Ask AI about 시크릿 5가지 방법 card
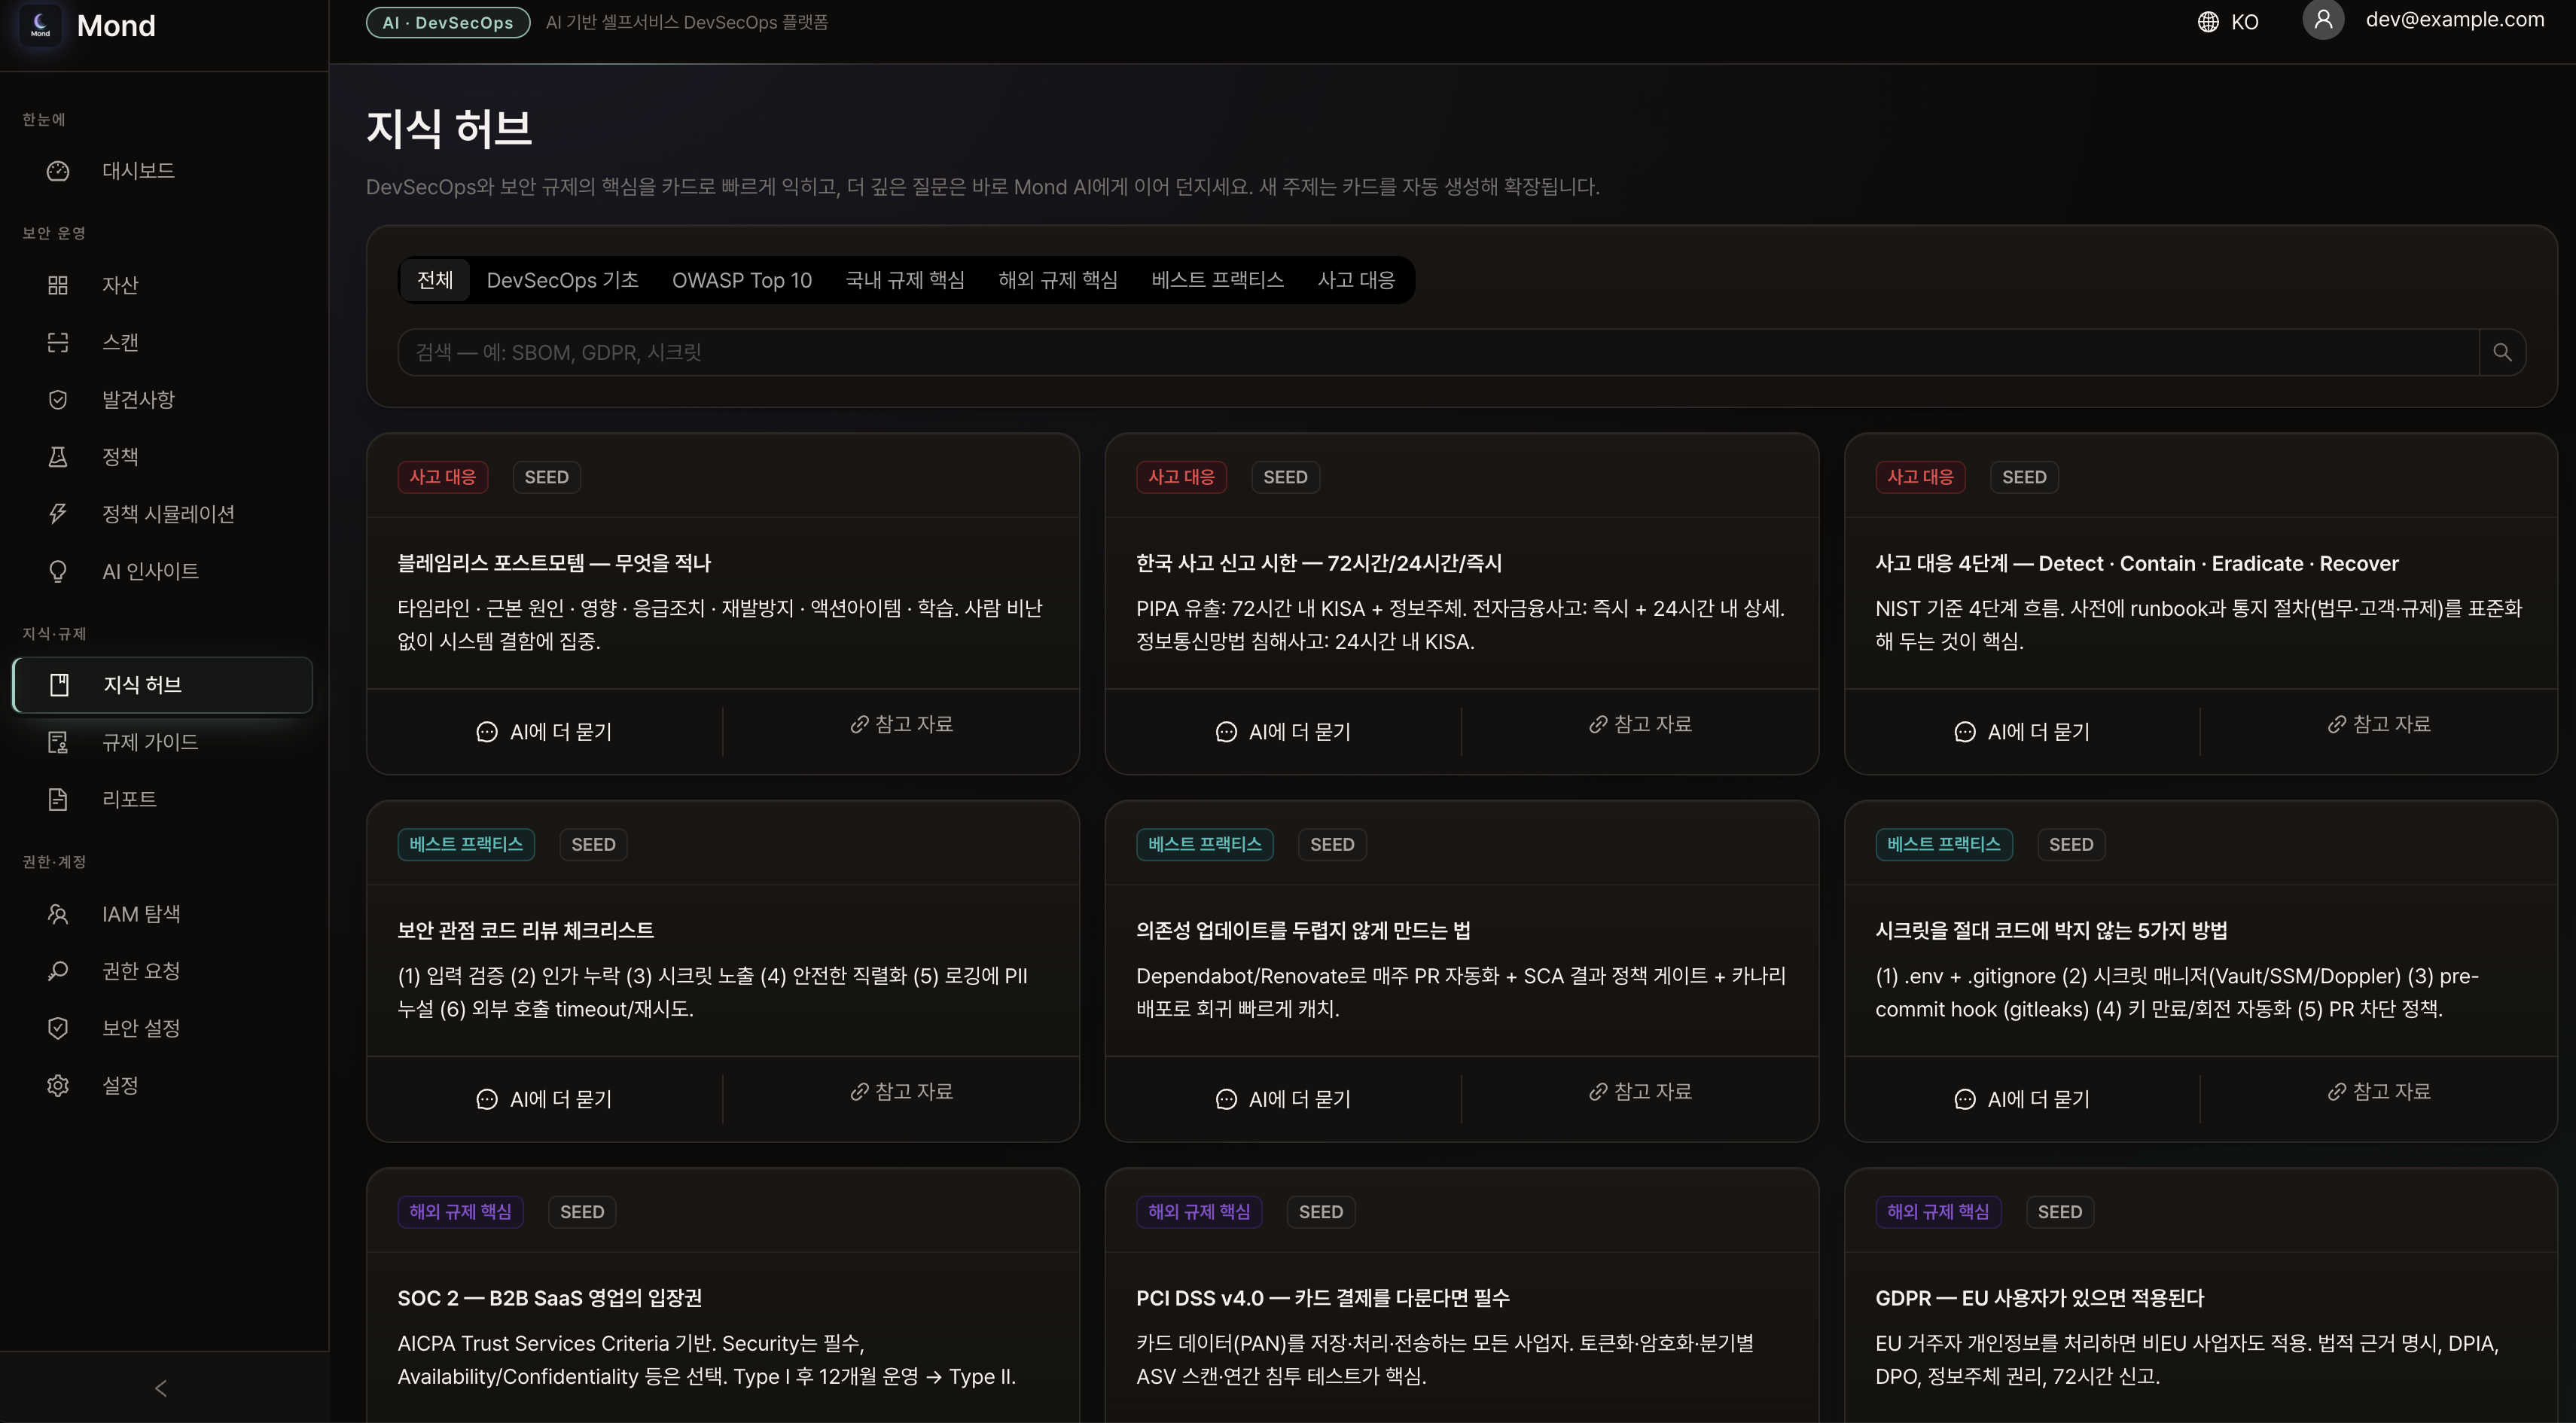 point(2023,1099)
